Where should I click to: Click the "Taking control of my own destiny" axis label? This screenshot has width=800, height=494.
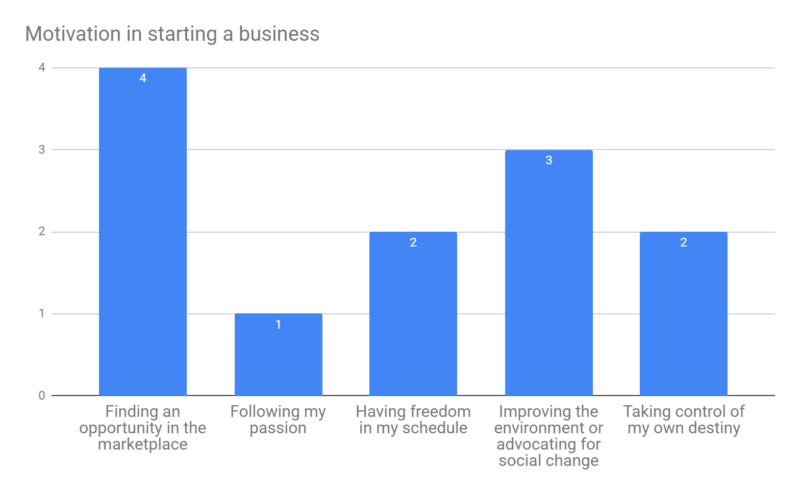click(683, 419)
